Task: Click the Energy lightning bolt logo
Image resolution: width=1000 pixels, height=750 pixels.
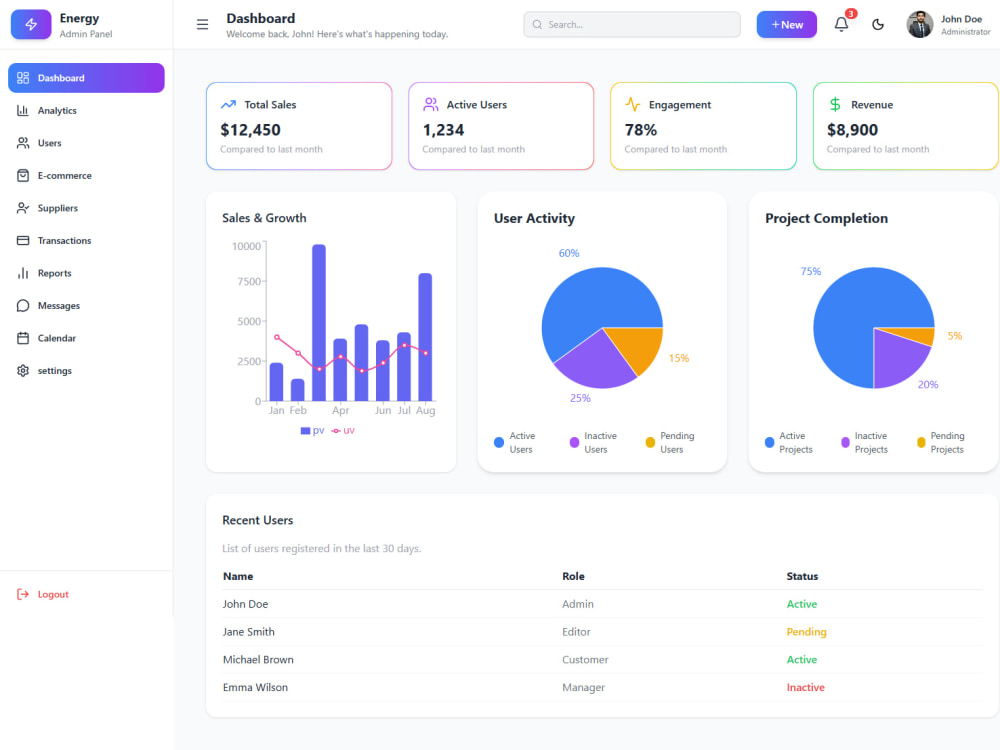Action: [x=31, y=25]
